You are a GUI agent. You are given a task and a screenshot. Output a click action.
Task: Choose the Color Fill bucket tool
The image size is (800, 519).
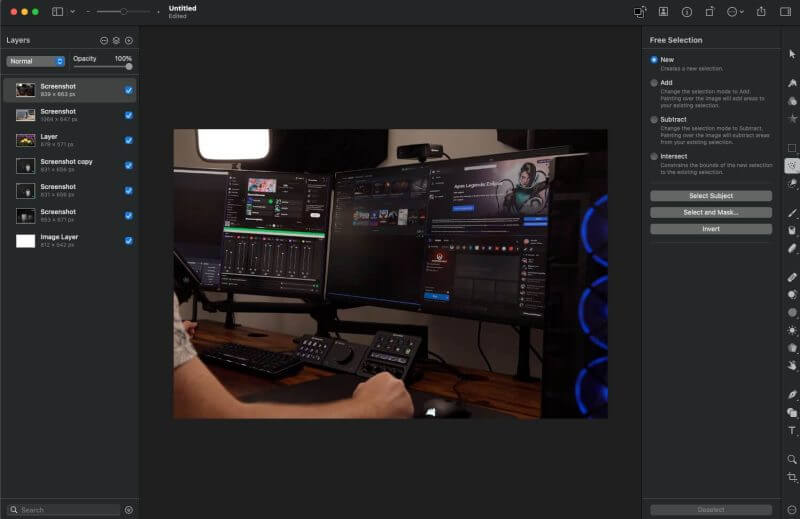pyautogui.click(x=792, y=231)
